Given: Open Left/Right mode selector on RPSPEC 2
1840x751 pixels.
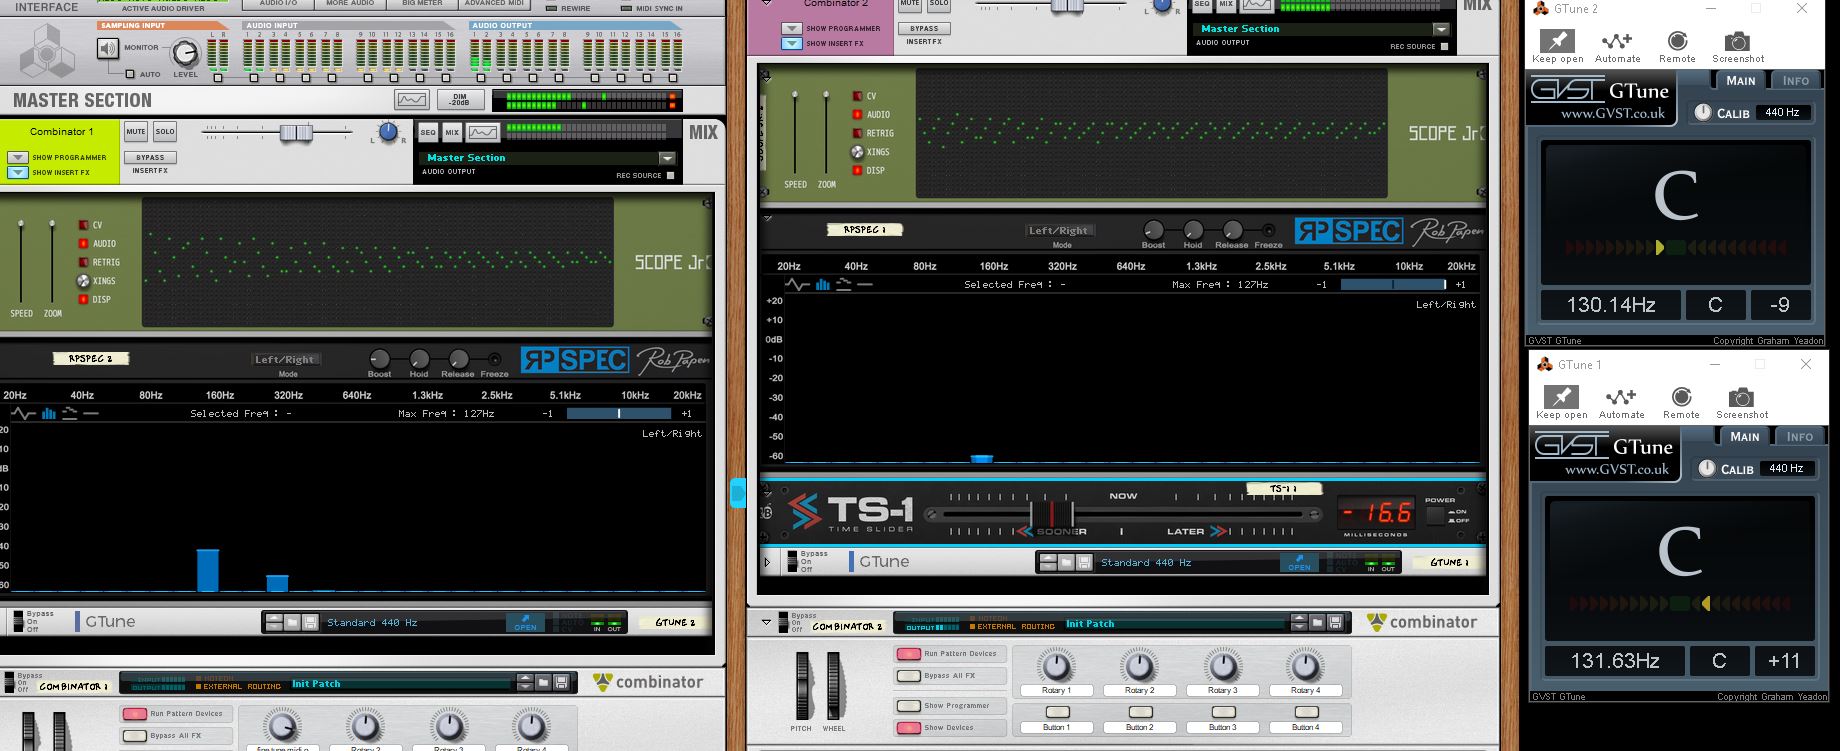Looking at the screenshot, I should point(285,359).
